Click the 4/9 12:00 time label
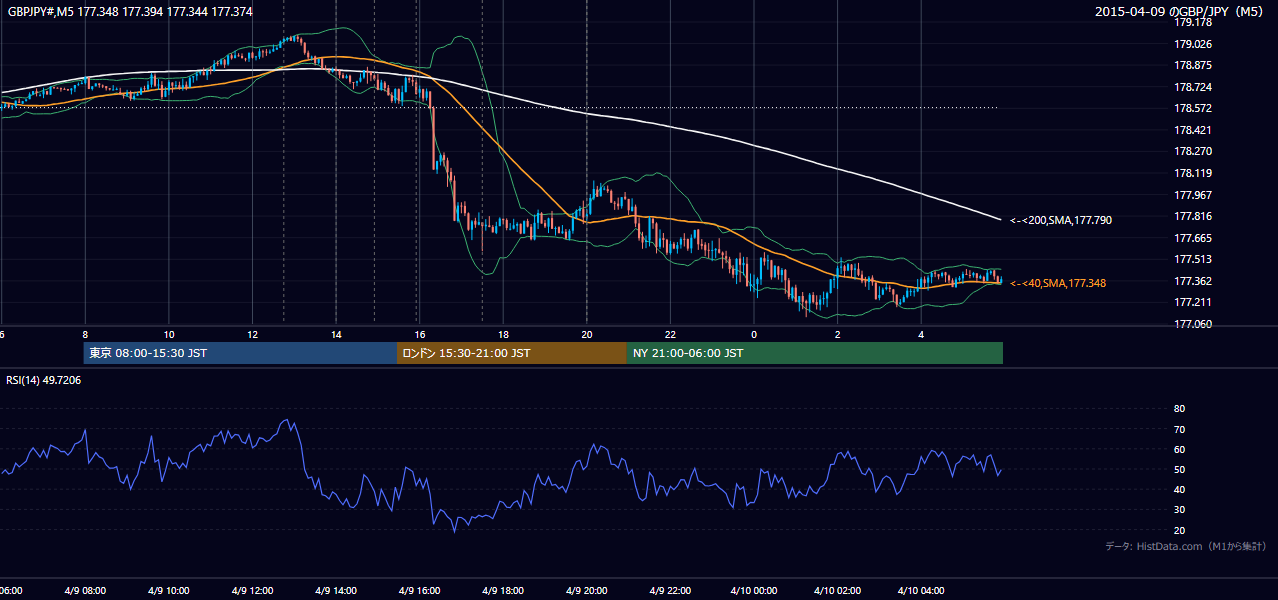1278x600 pixels. tap(252, 591)
